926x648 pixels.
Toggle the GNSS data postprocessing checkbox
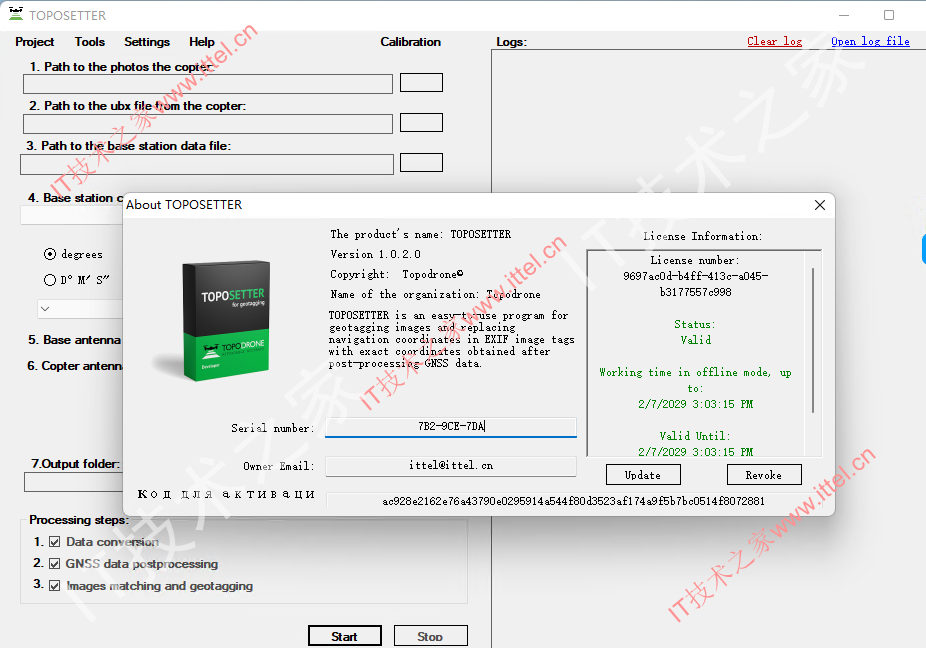click(x=55, y=564)
